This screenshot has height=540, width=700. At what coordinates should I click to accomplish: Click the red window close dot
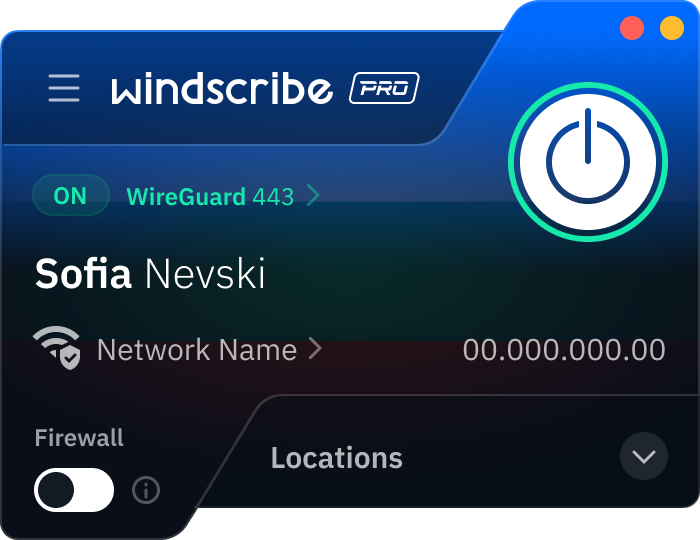pos(632,28)
